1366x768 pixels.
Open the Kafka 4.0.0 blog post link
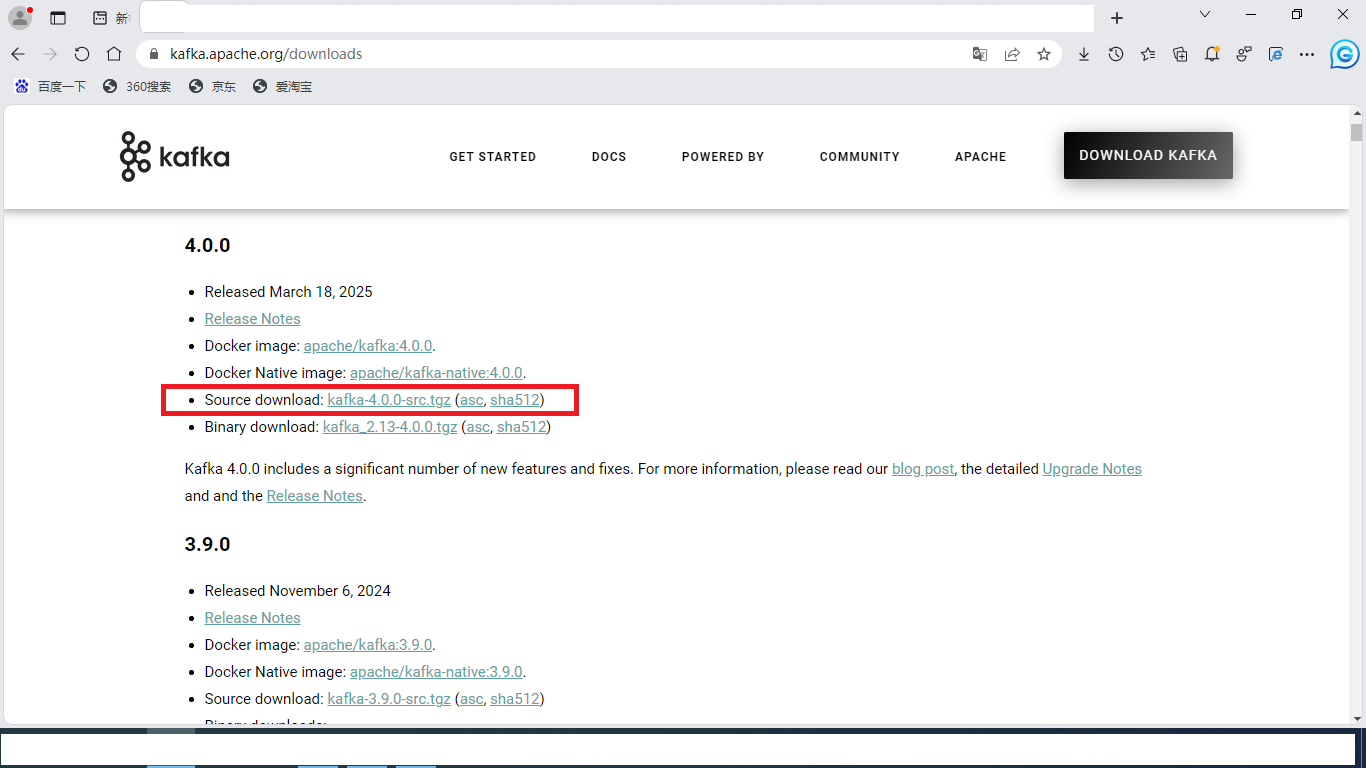pyautogui.click(x=923, y=469)
